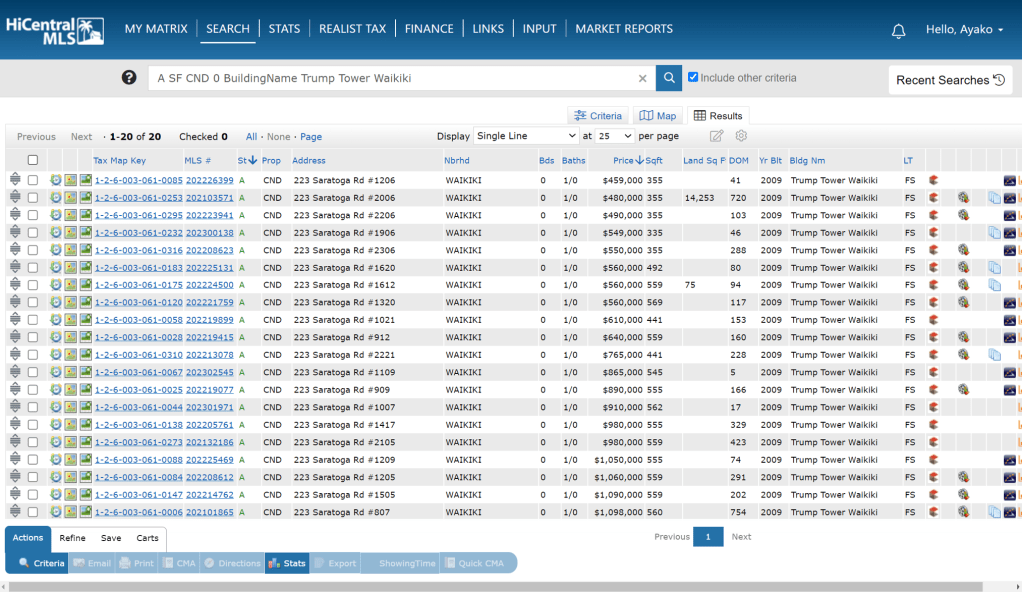Open the Display Single Line dropdown
Image resolution: width=1022 pixels, height=592 pixels.
pos(526,136)
